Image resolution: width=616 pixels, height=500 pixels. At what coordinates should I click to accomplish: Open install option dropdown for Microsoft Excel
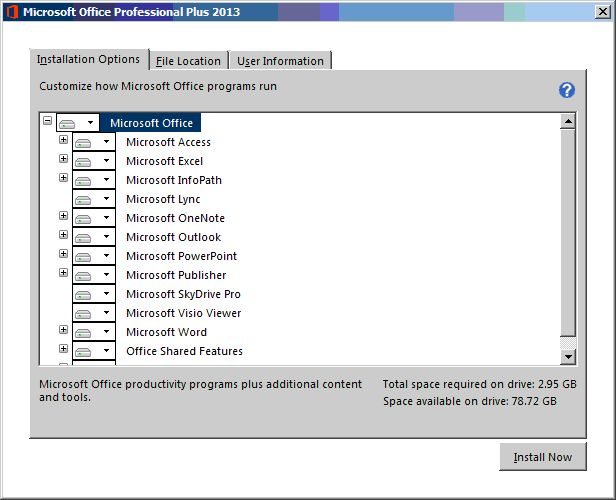(94, 161)
